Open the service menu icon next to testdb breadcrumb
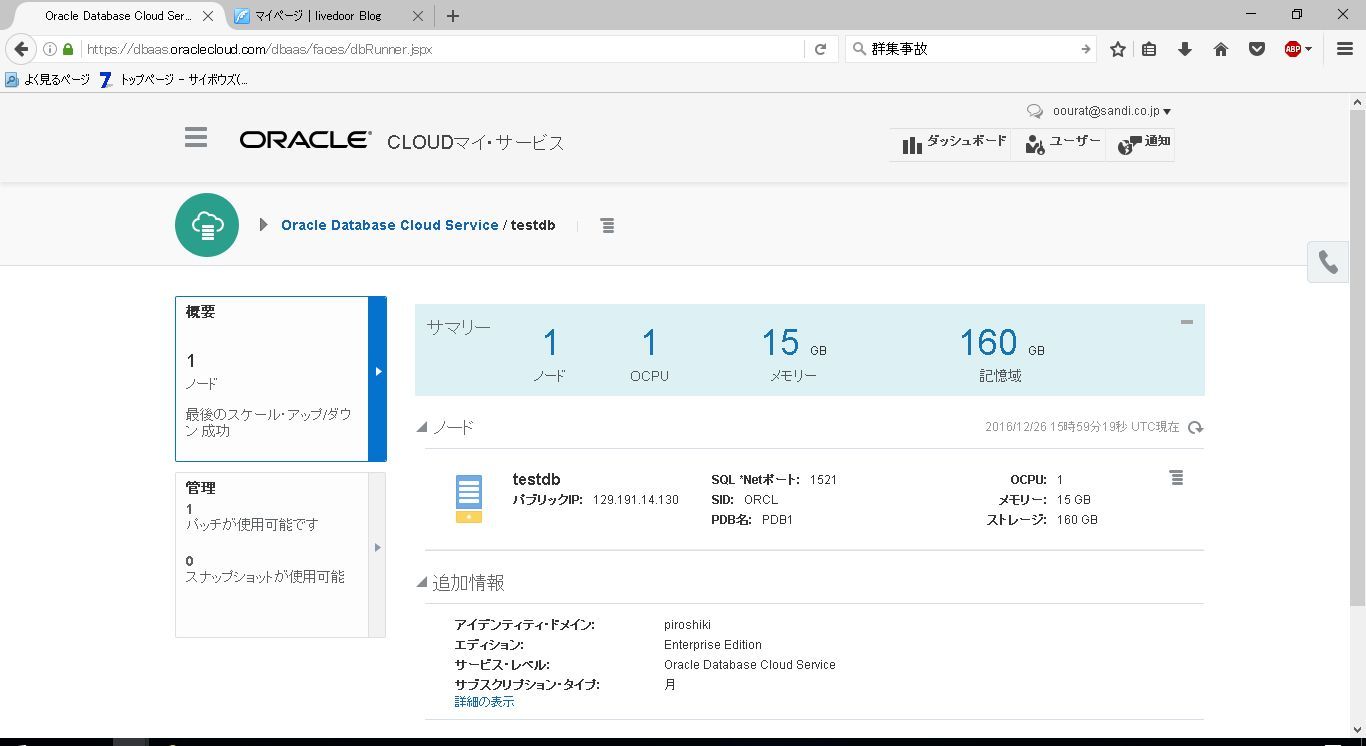Viewport: 1366px width, 746px height. 607,226
